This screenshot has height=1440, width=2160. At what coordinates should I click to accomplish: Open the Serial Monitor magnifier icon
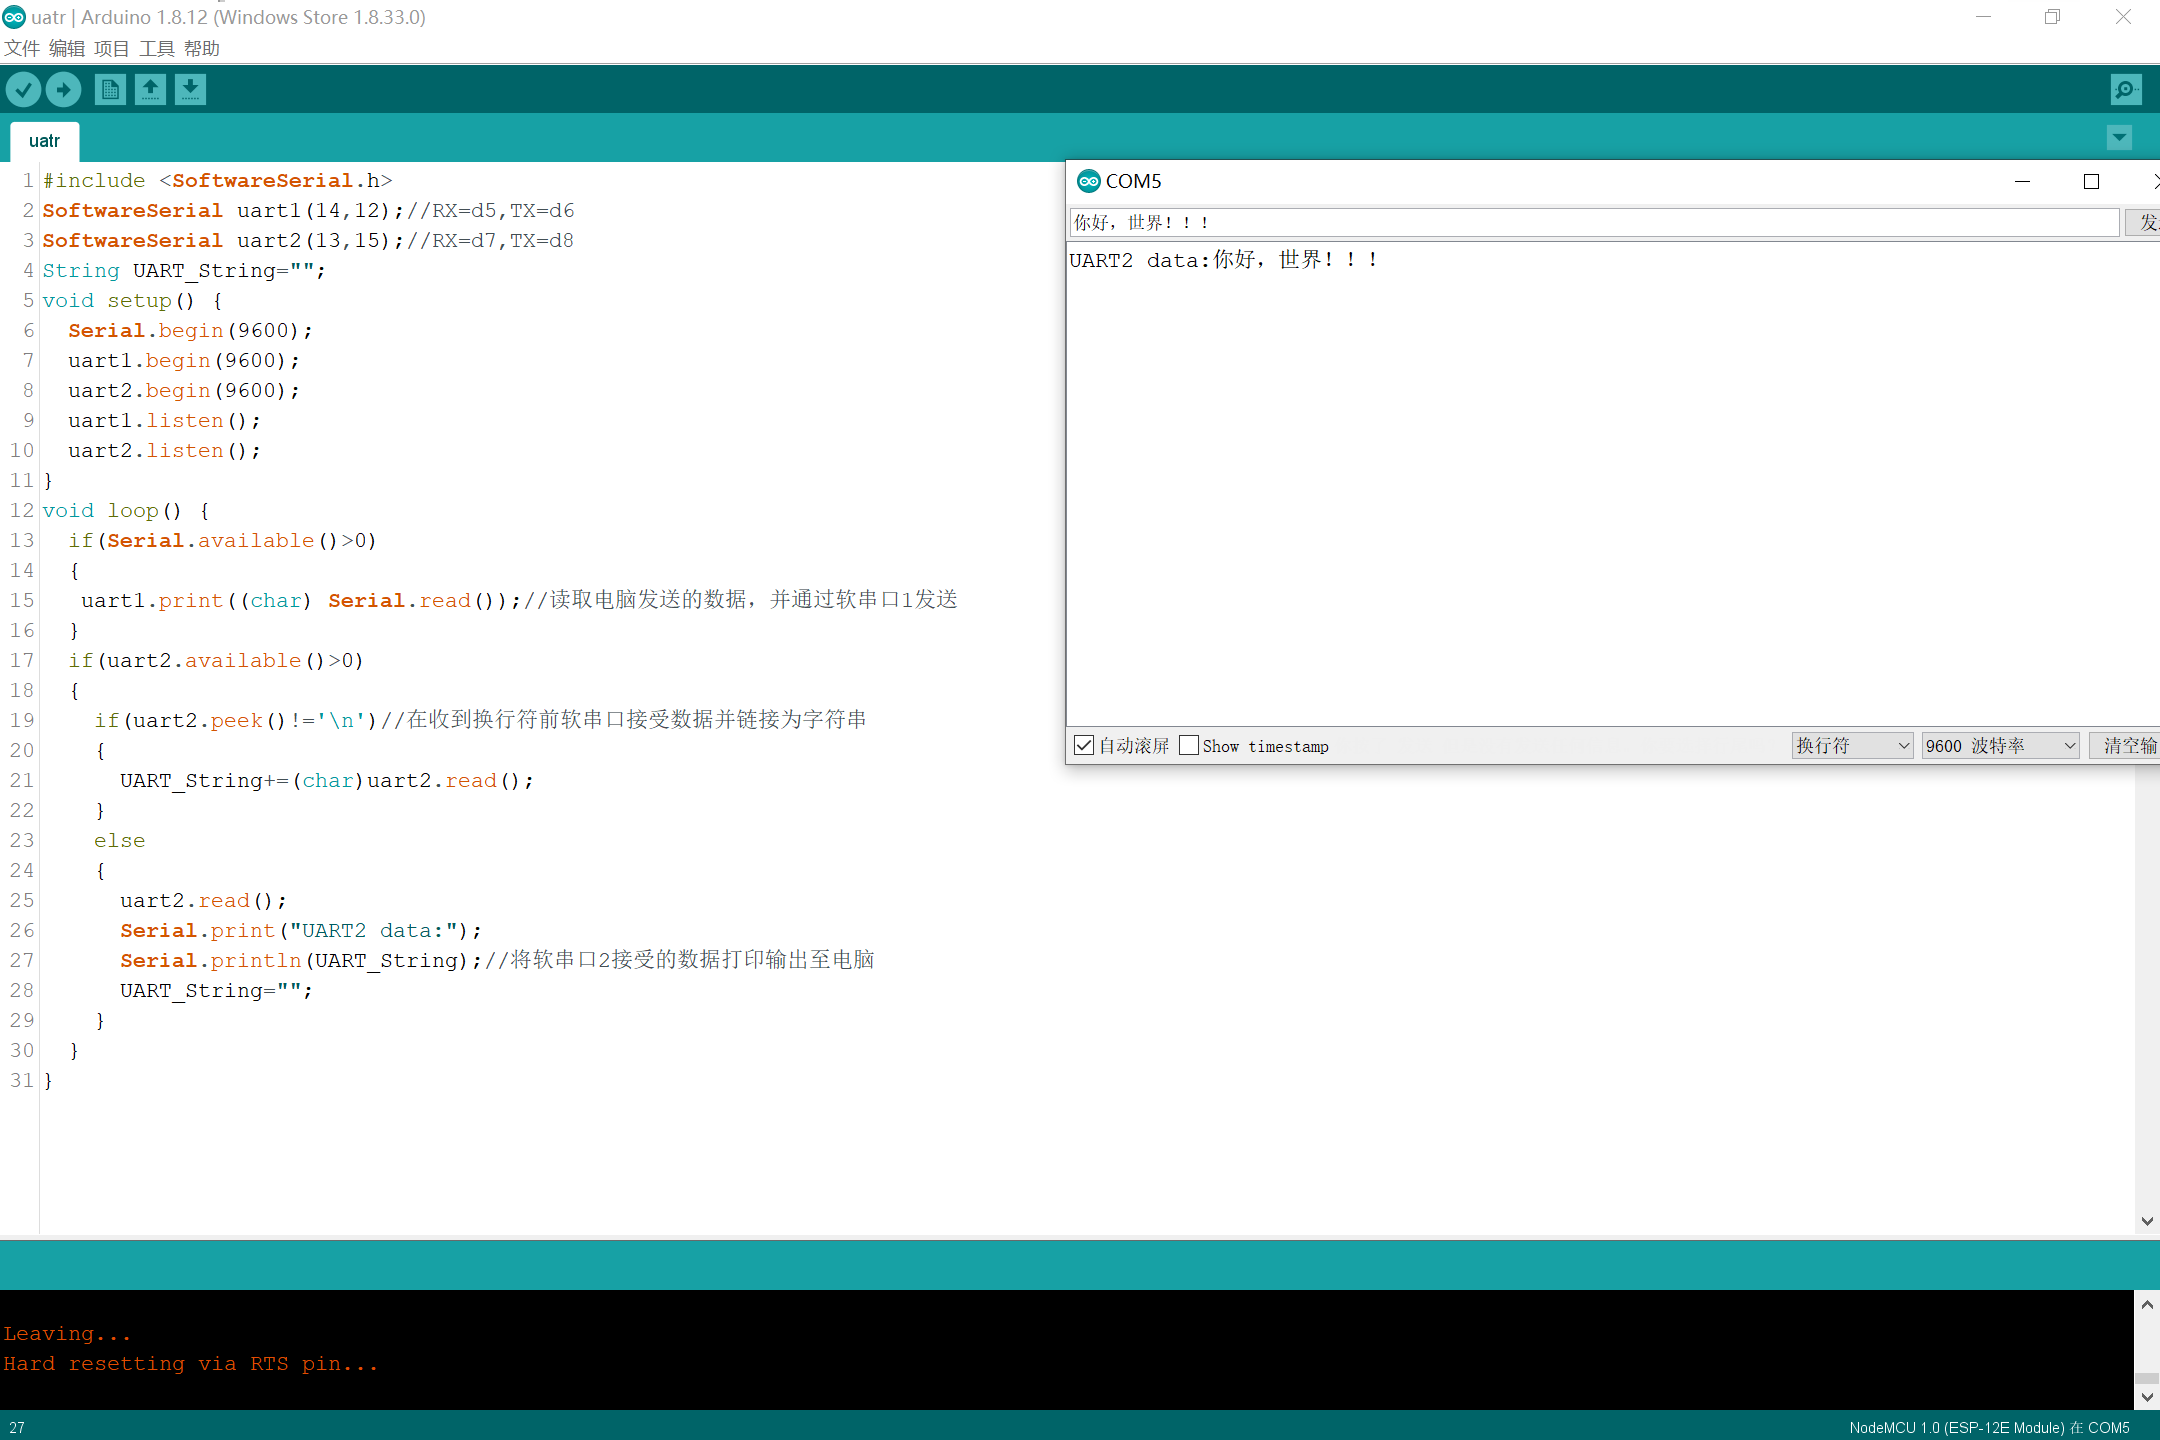(2125, 90)
